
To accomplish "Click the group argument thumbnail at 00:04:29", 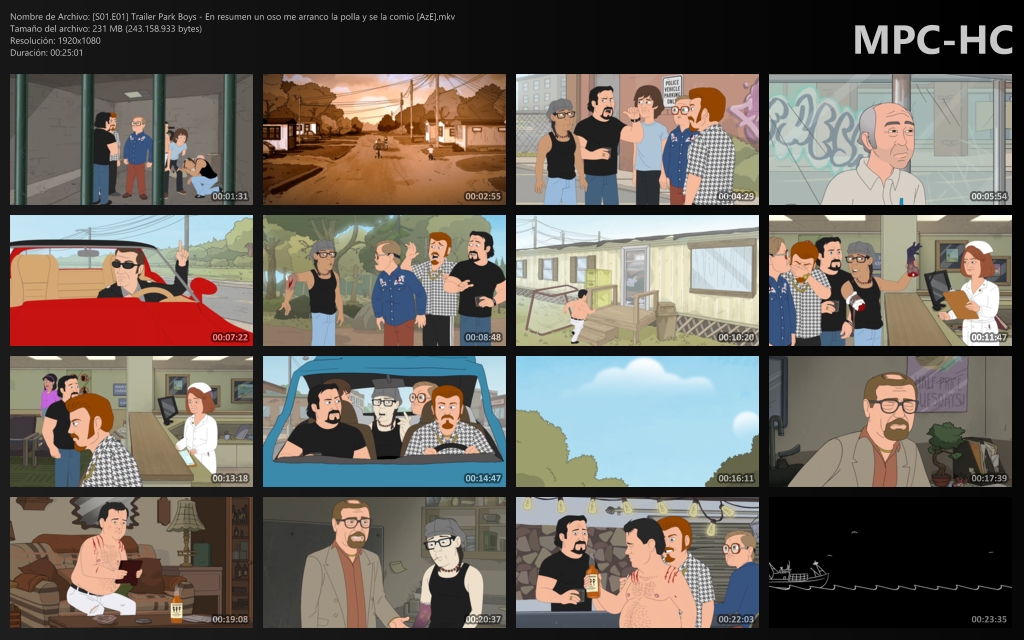I will [637, 138].
